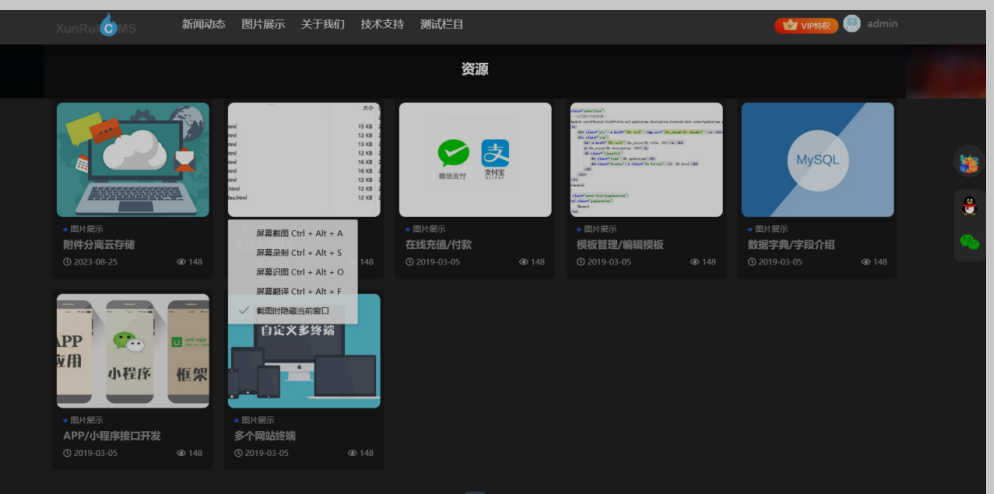This screenshot has width=994, height=494.
Task: Click the eye views icon on 附件分离云存储 card
Action: pyautogui.click(x=182, y=262)
